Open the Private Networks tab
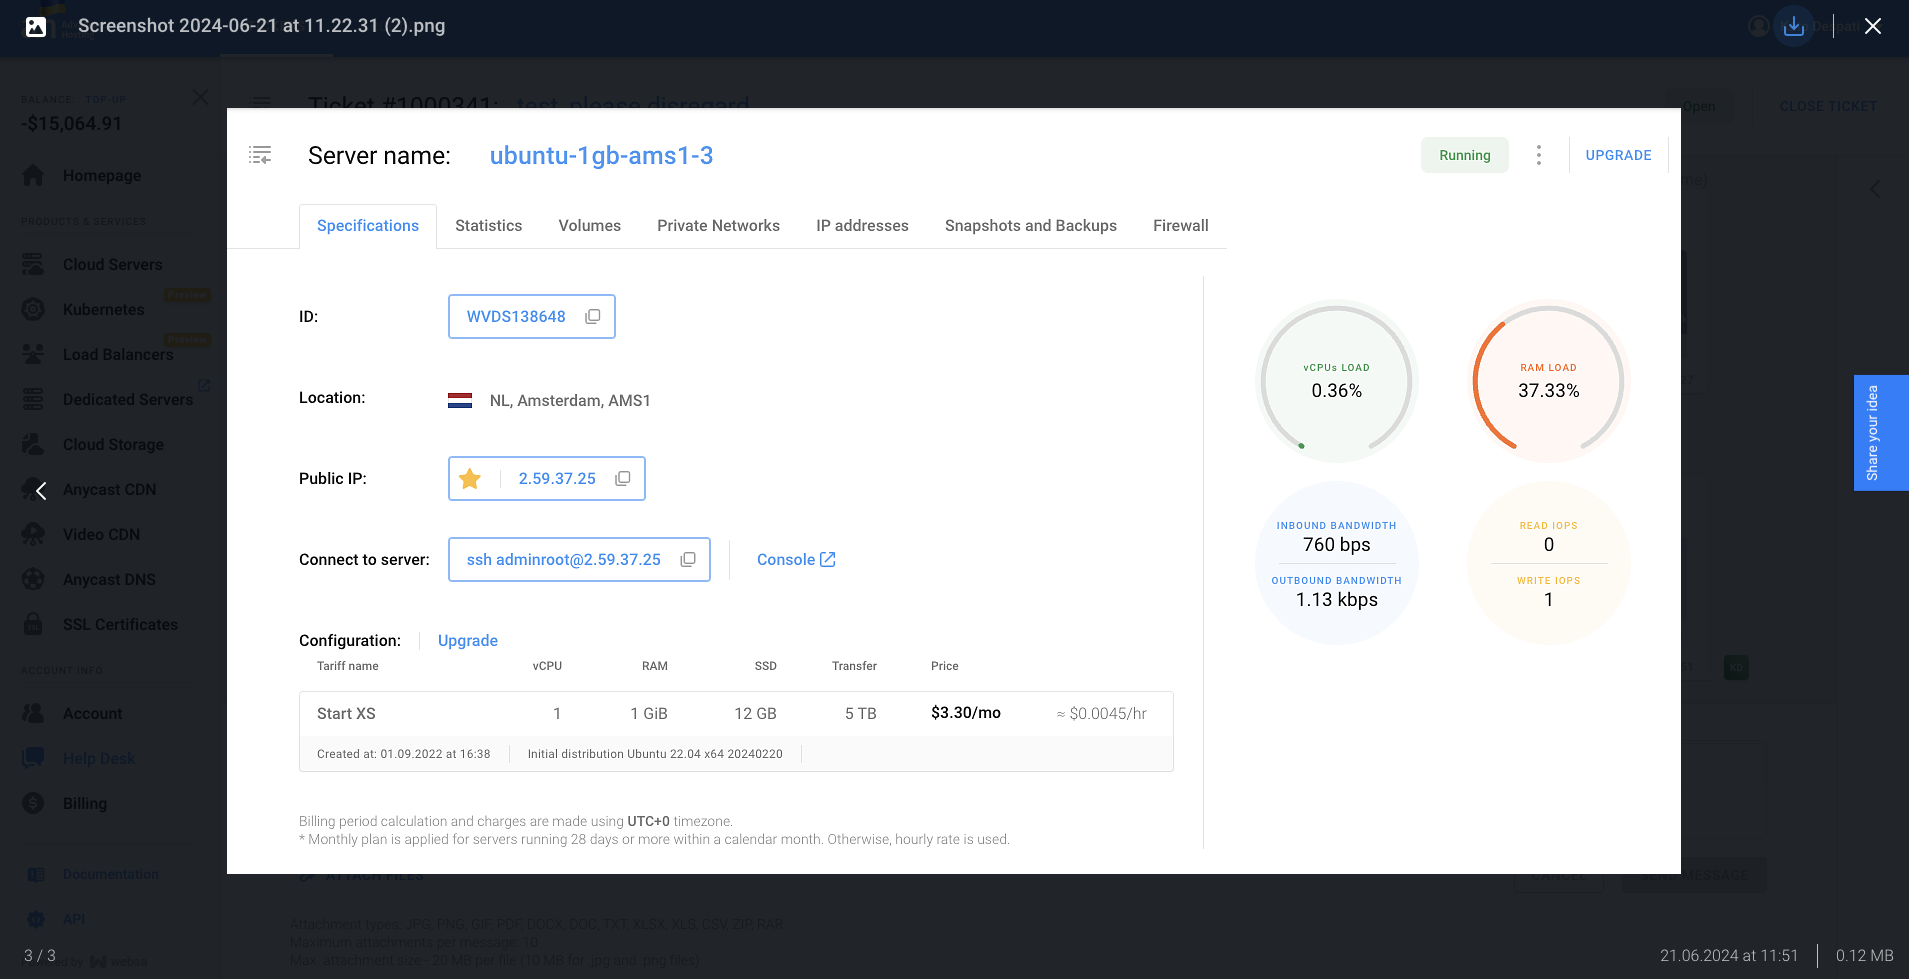The width and height of the screenshot is (1909, 979). 718,226
